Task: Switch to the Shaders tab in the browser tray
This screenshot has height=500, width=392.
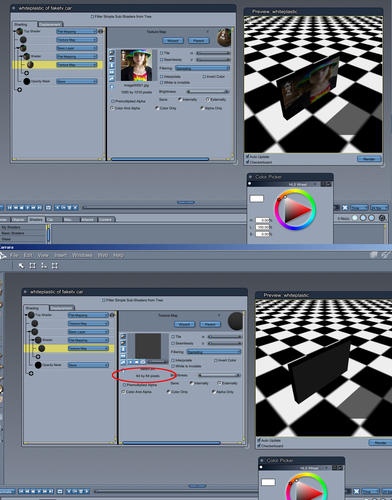Action: point(36,219)
